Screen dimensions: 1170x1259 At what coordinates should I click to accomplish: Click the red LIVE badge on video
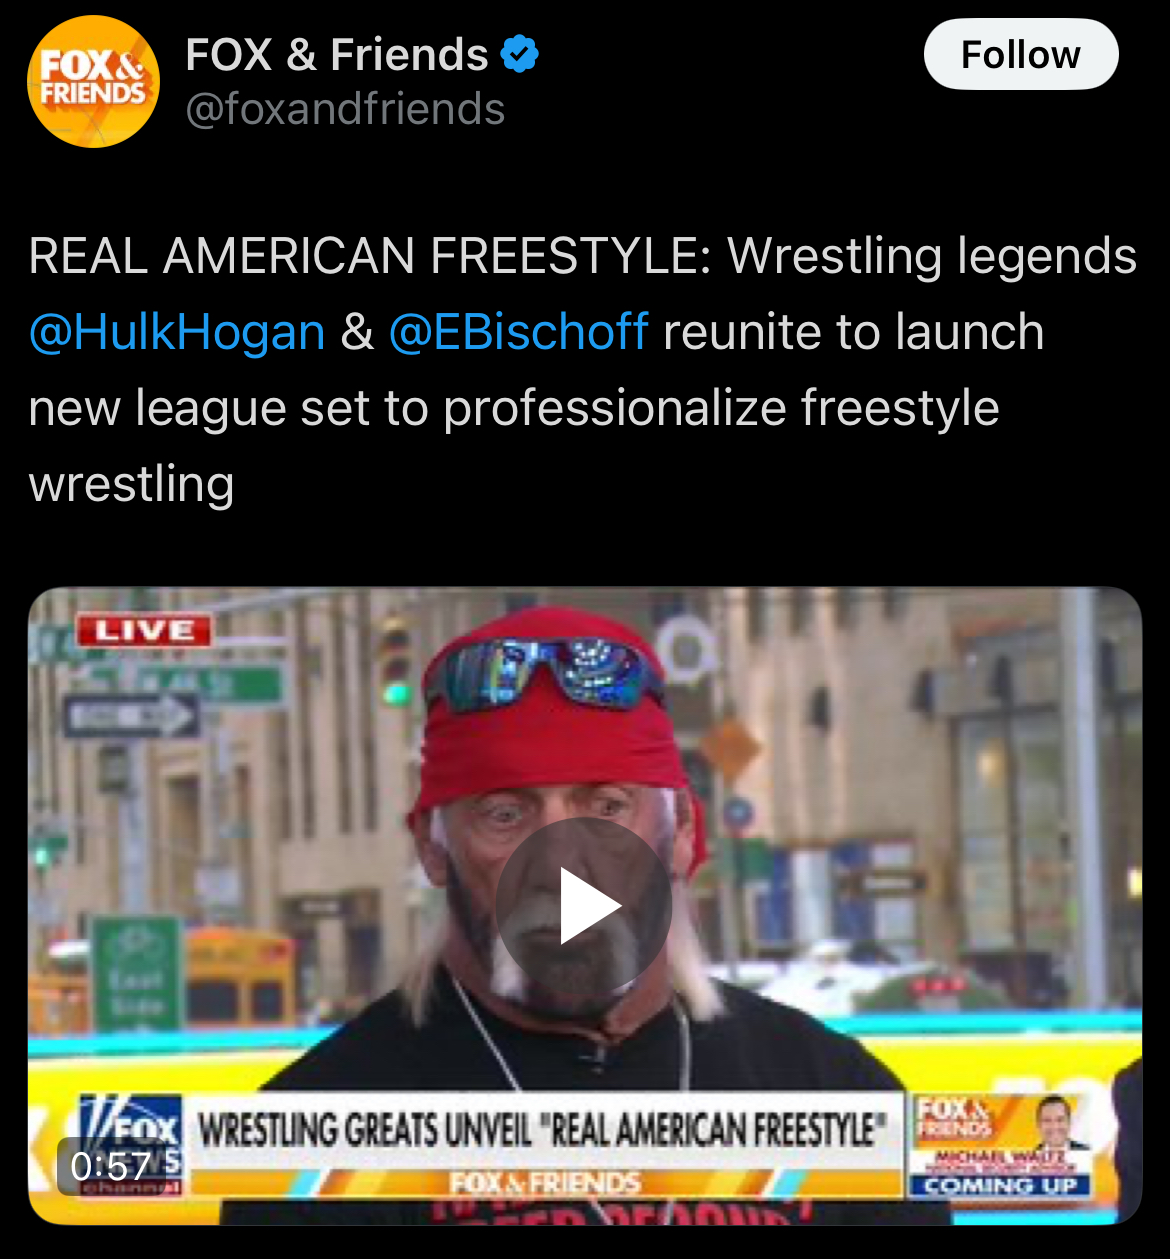pos(143,631)
